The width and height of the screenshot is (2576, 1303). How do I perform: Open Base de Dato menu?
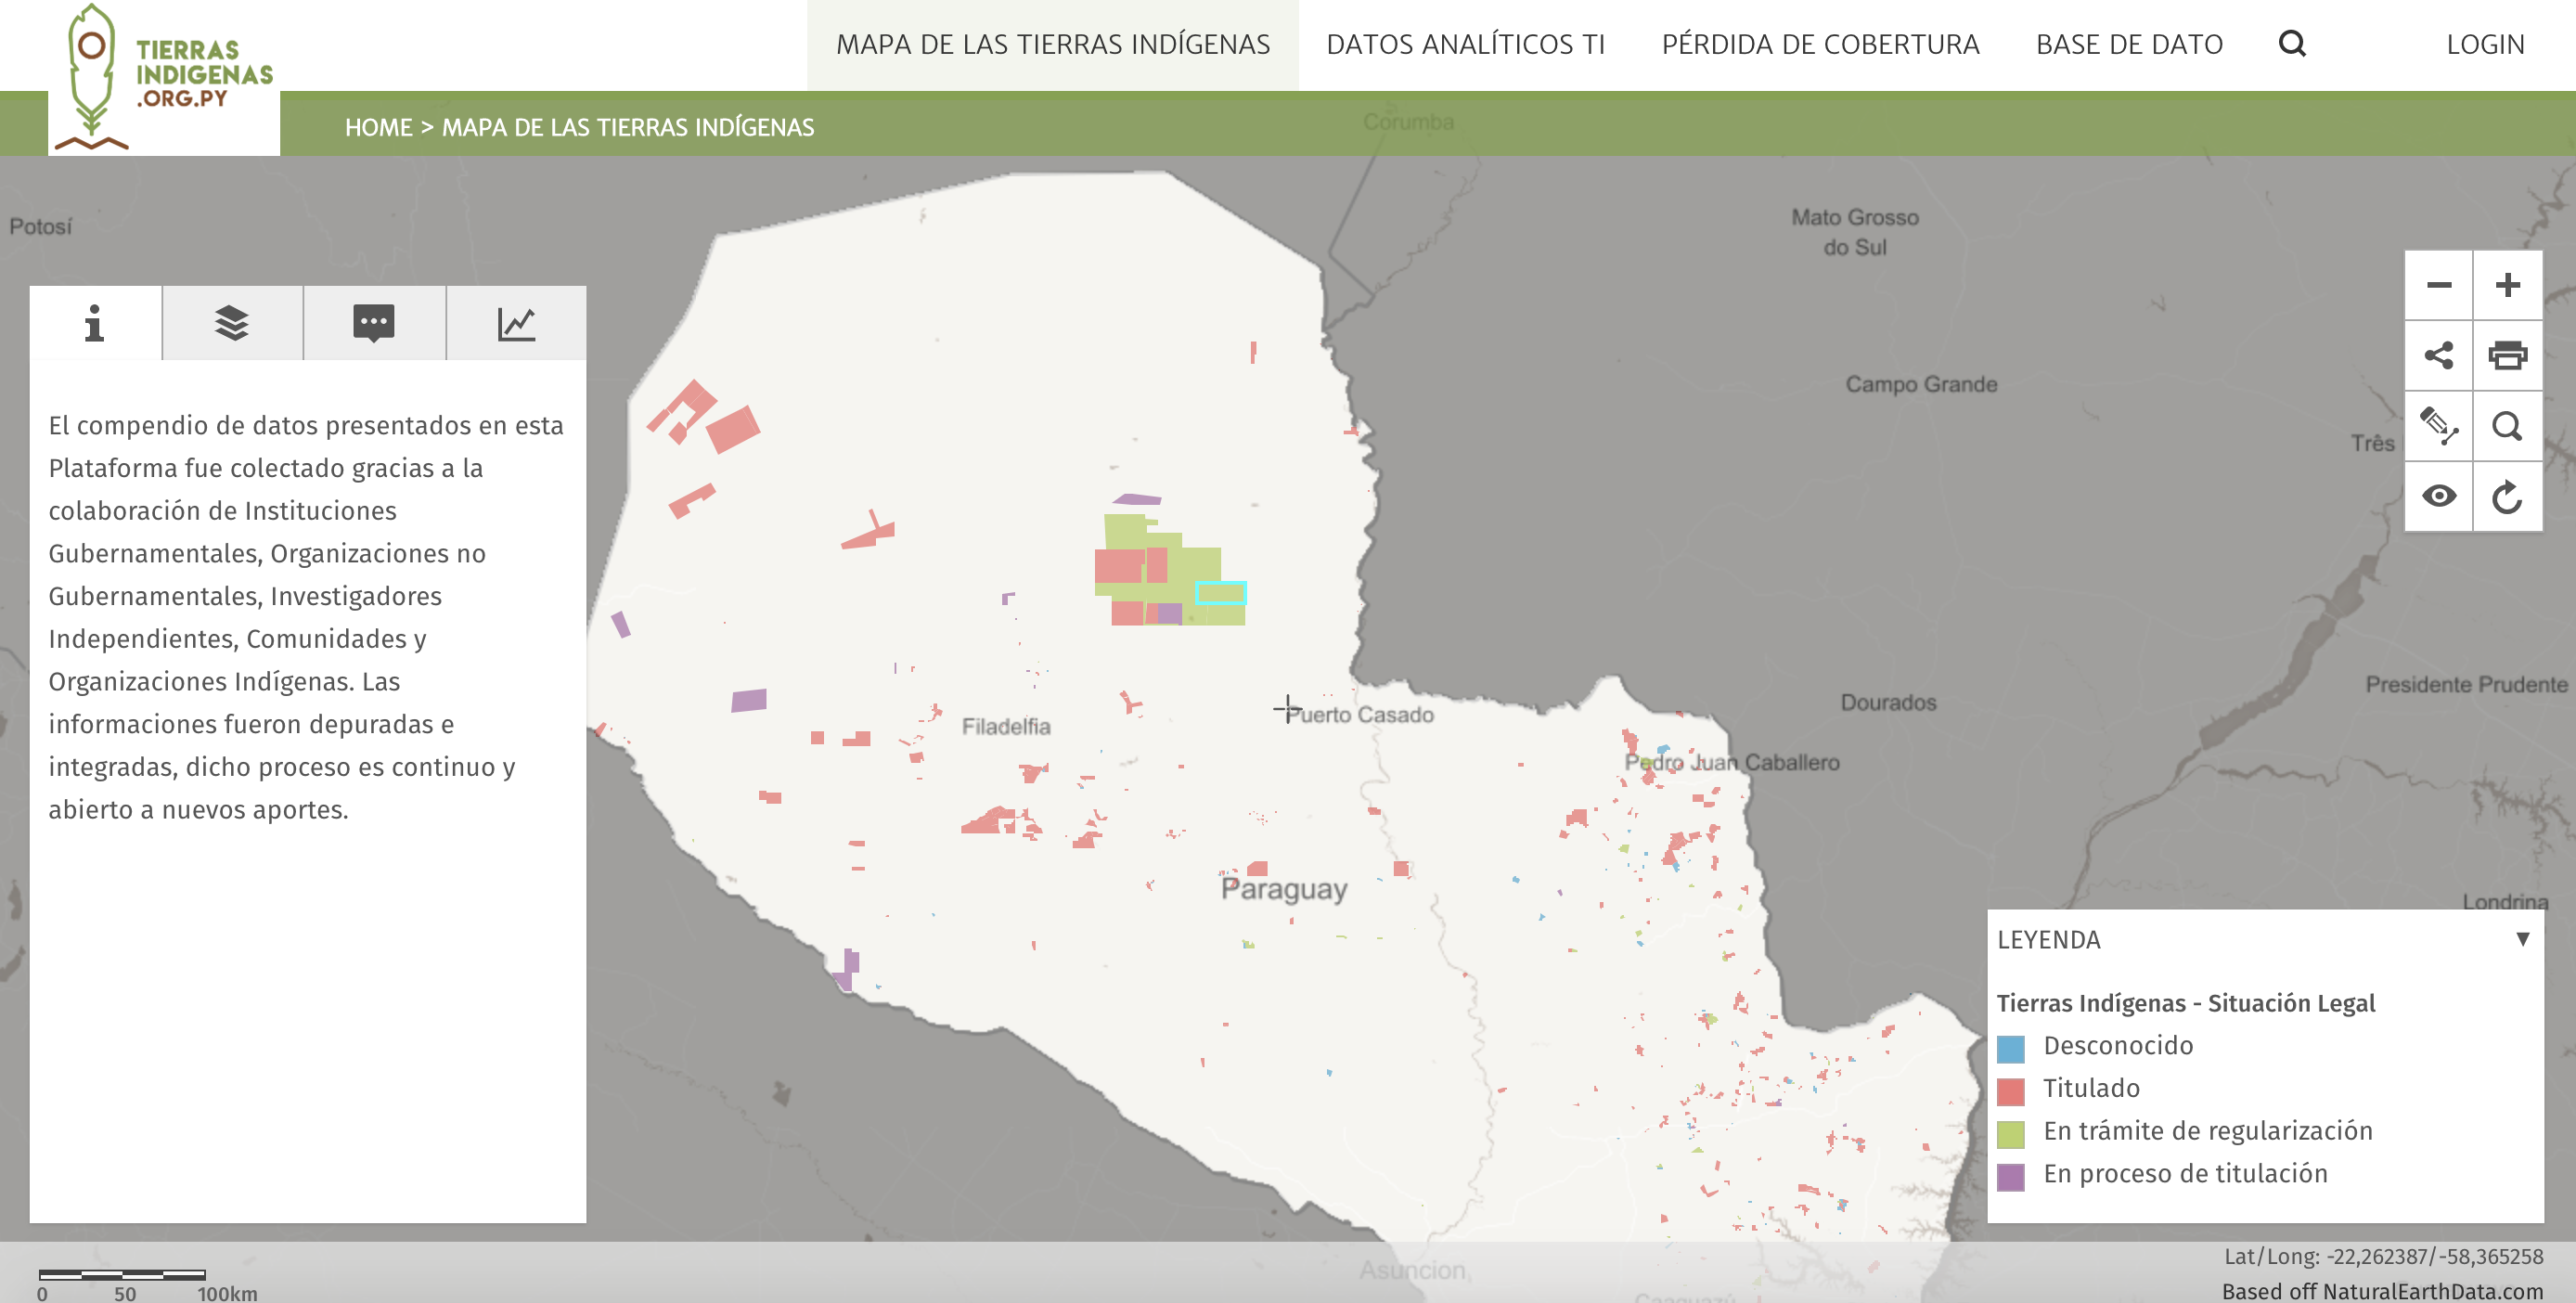[2129, 45]
